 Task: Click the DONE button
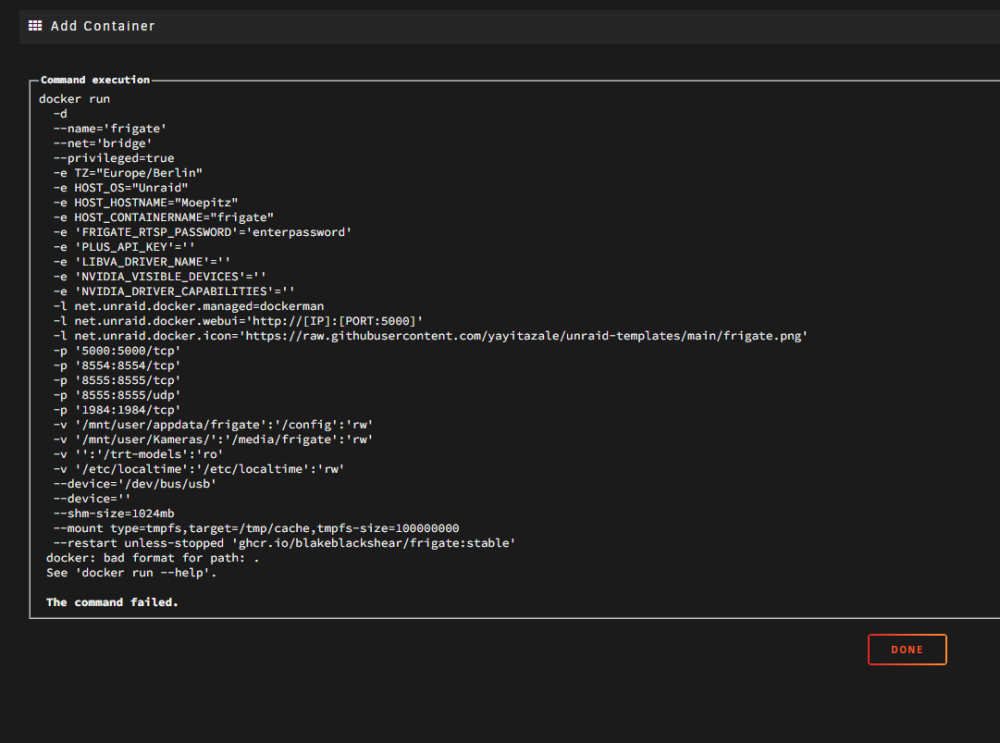point(907,649)
